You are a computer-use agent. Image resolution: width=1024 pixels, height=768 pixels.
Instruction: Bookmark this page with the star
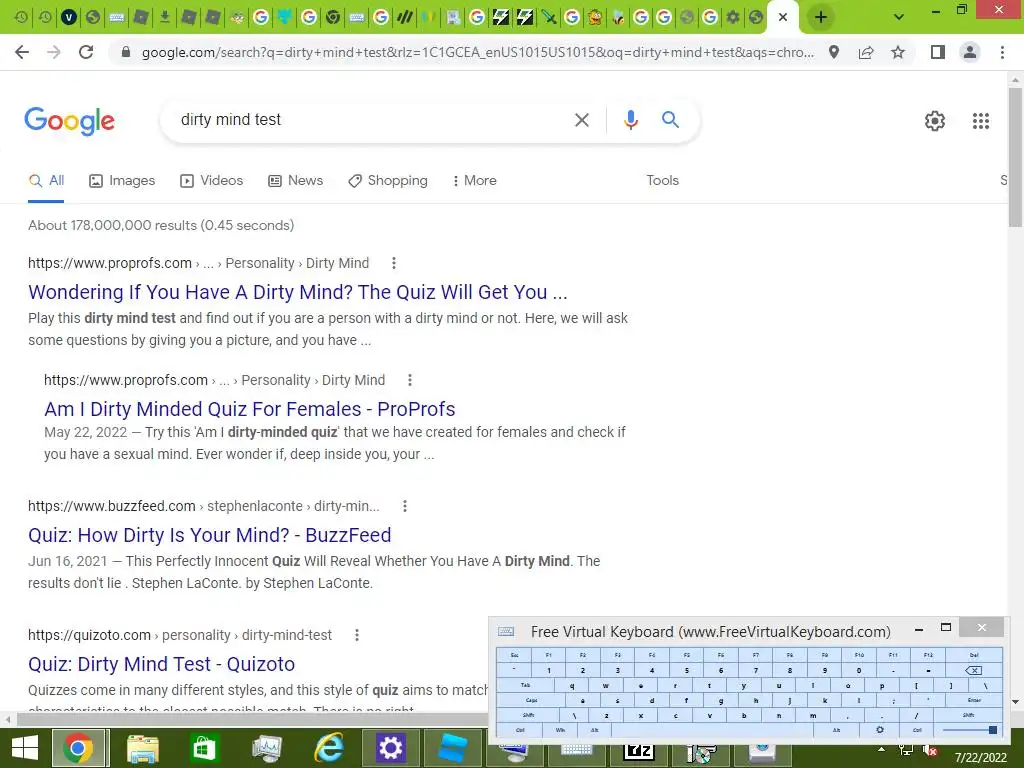[898, 52]
